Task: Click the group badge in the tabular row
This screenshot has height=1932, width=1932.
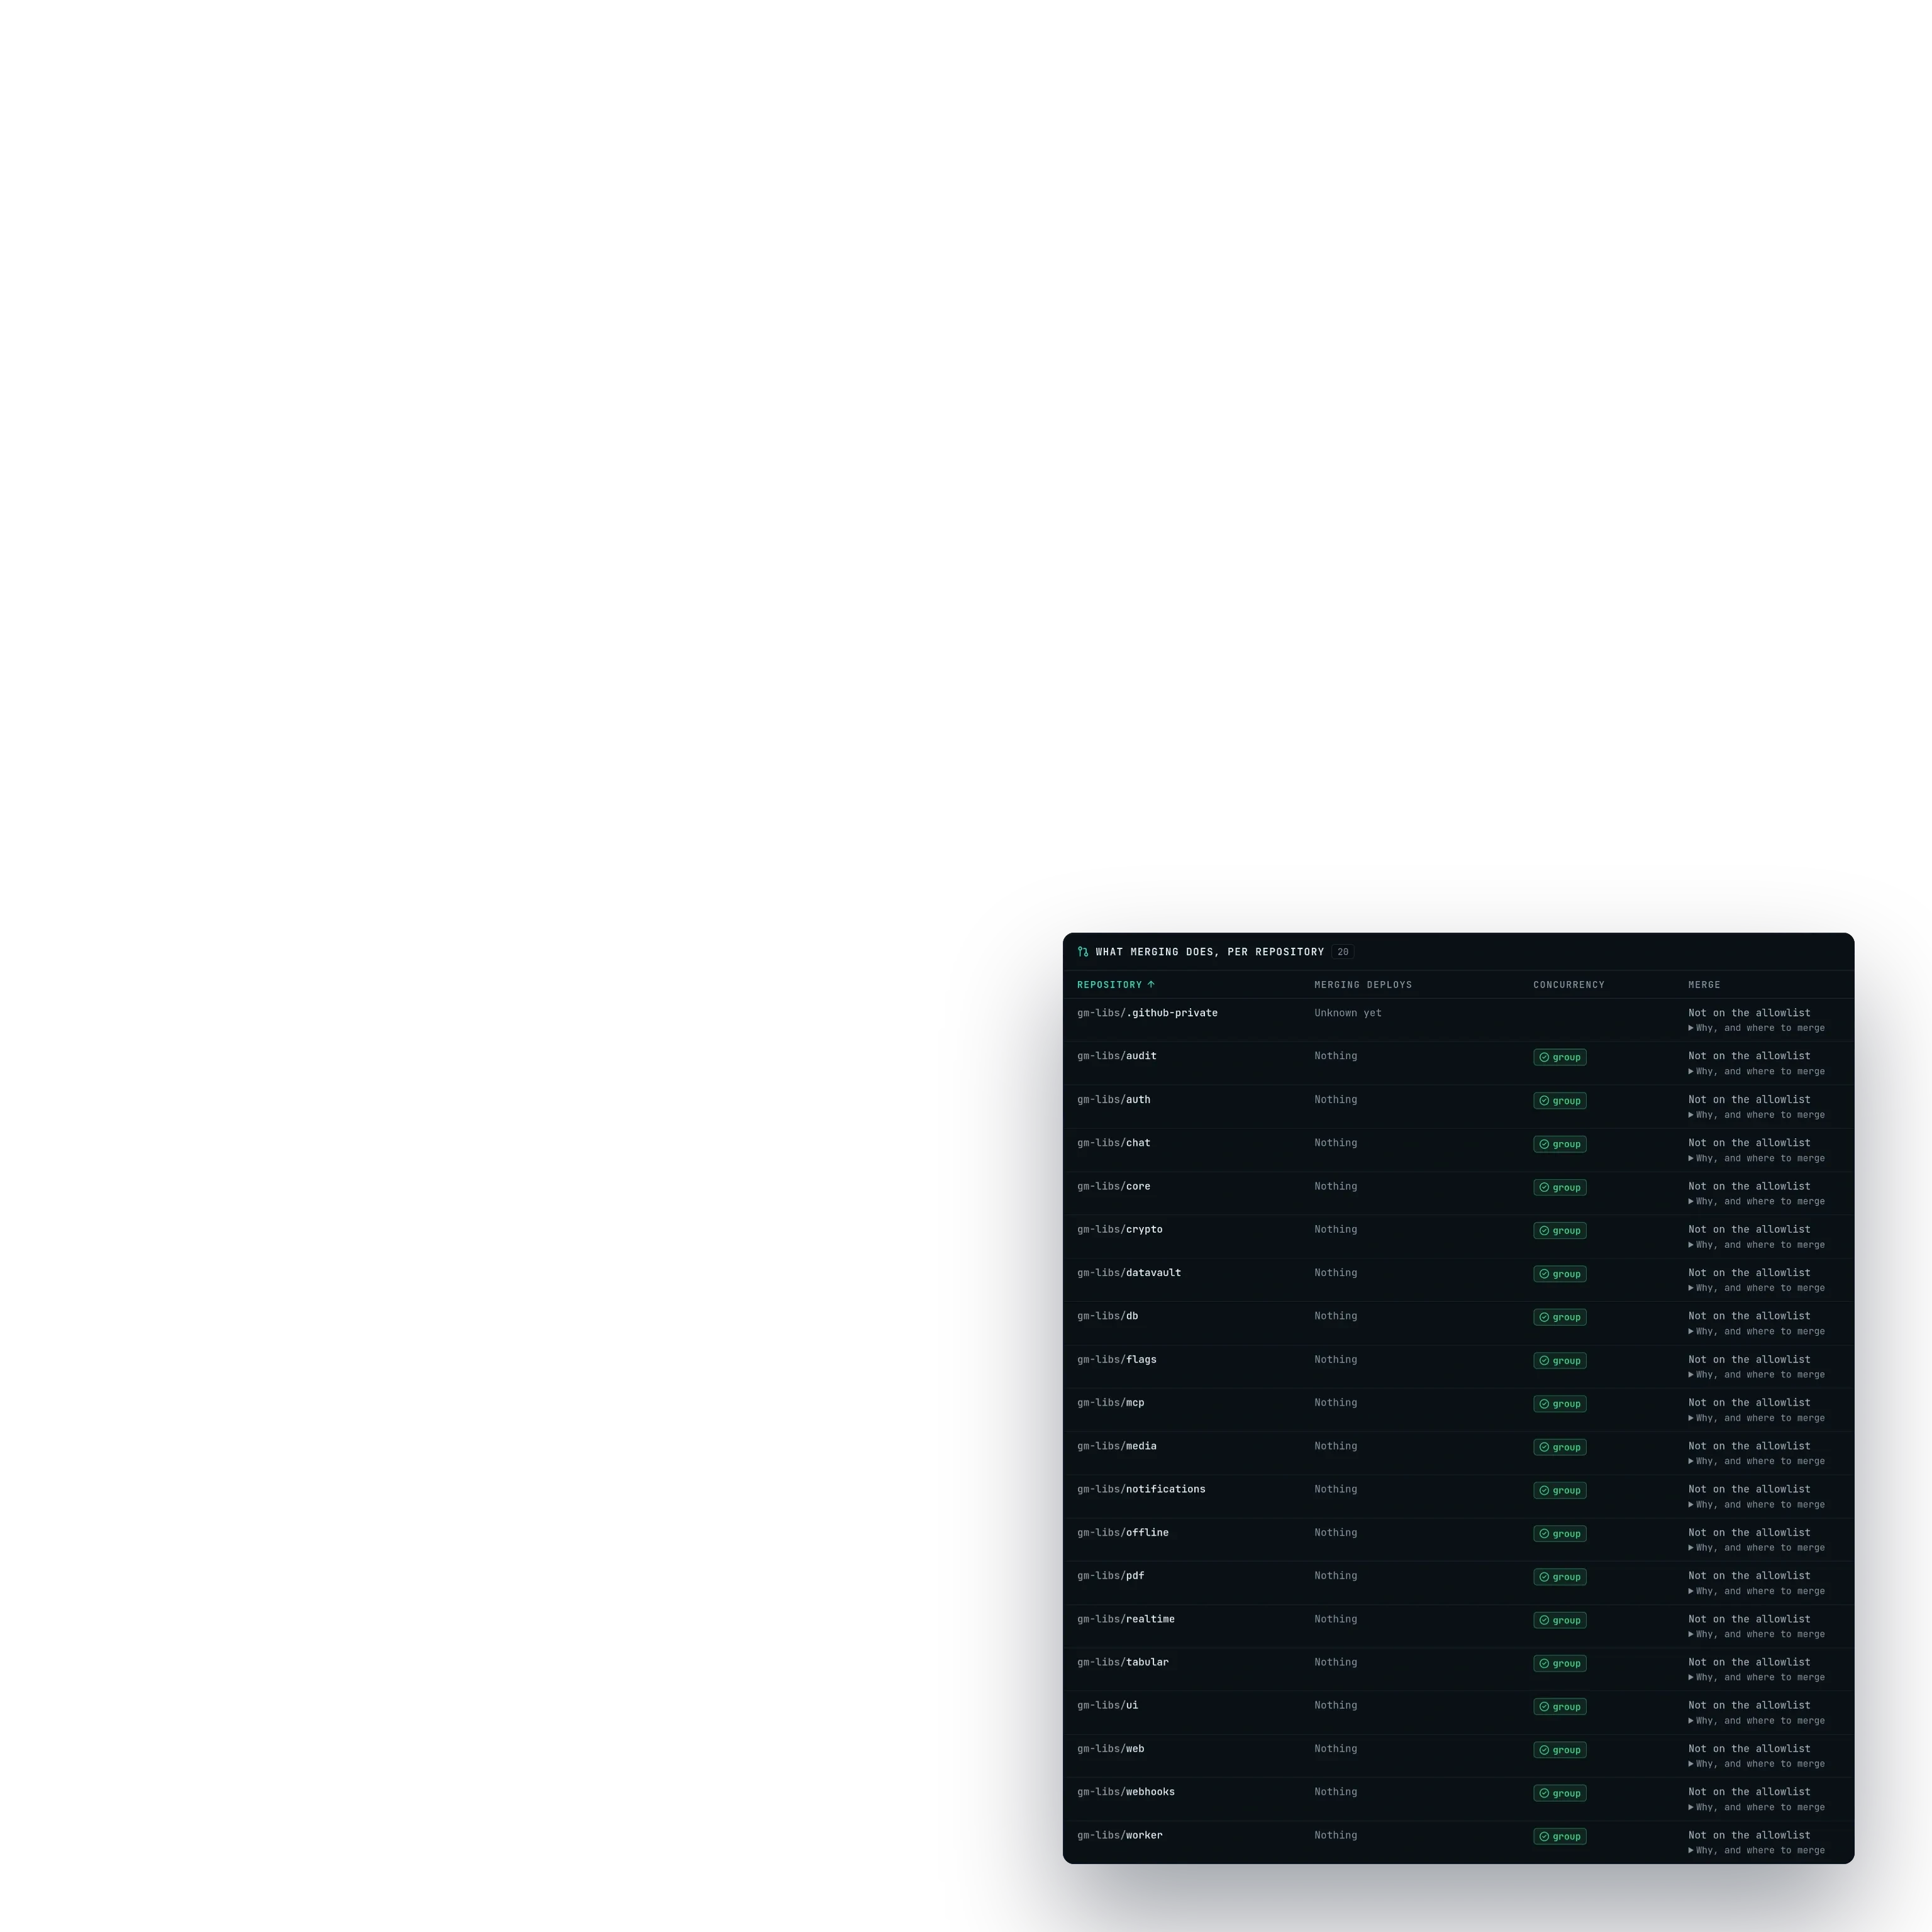Action: [1559, 1664]
